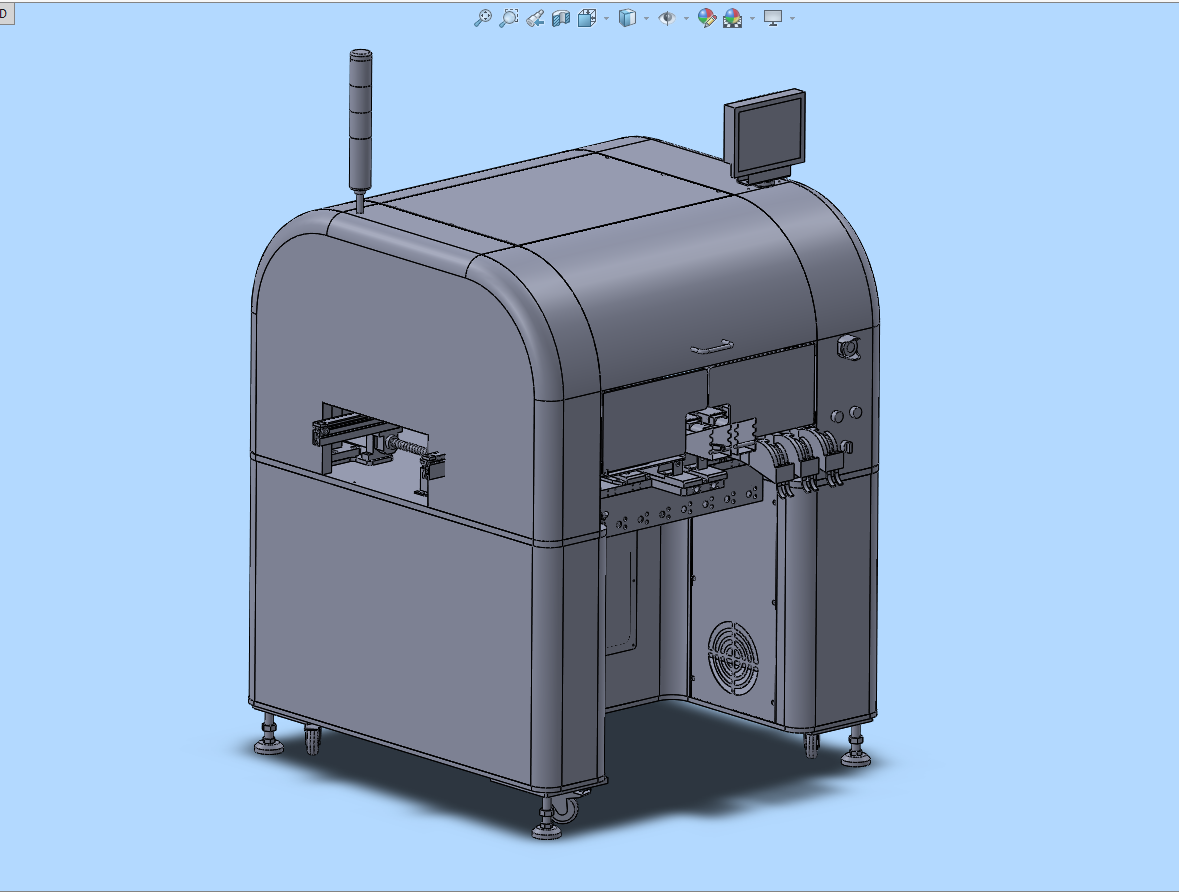Expand the Hide/Show Items dropdown arrow

point(686,19)
